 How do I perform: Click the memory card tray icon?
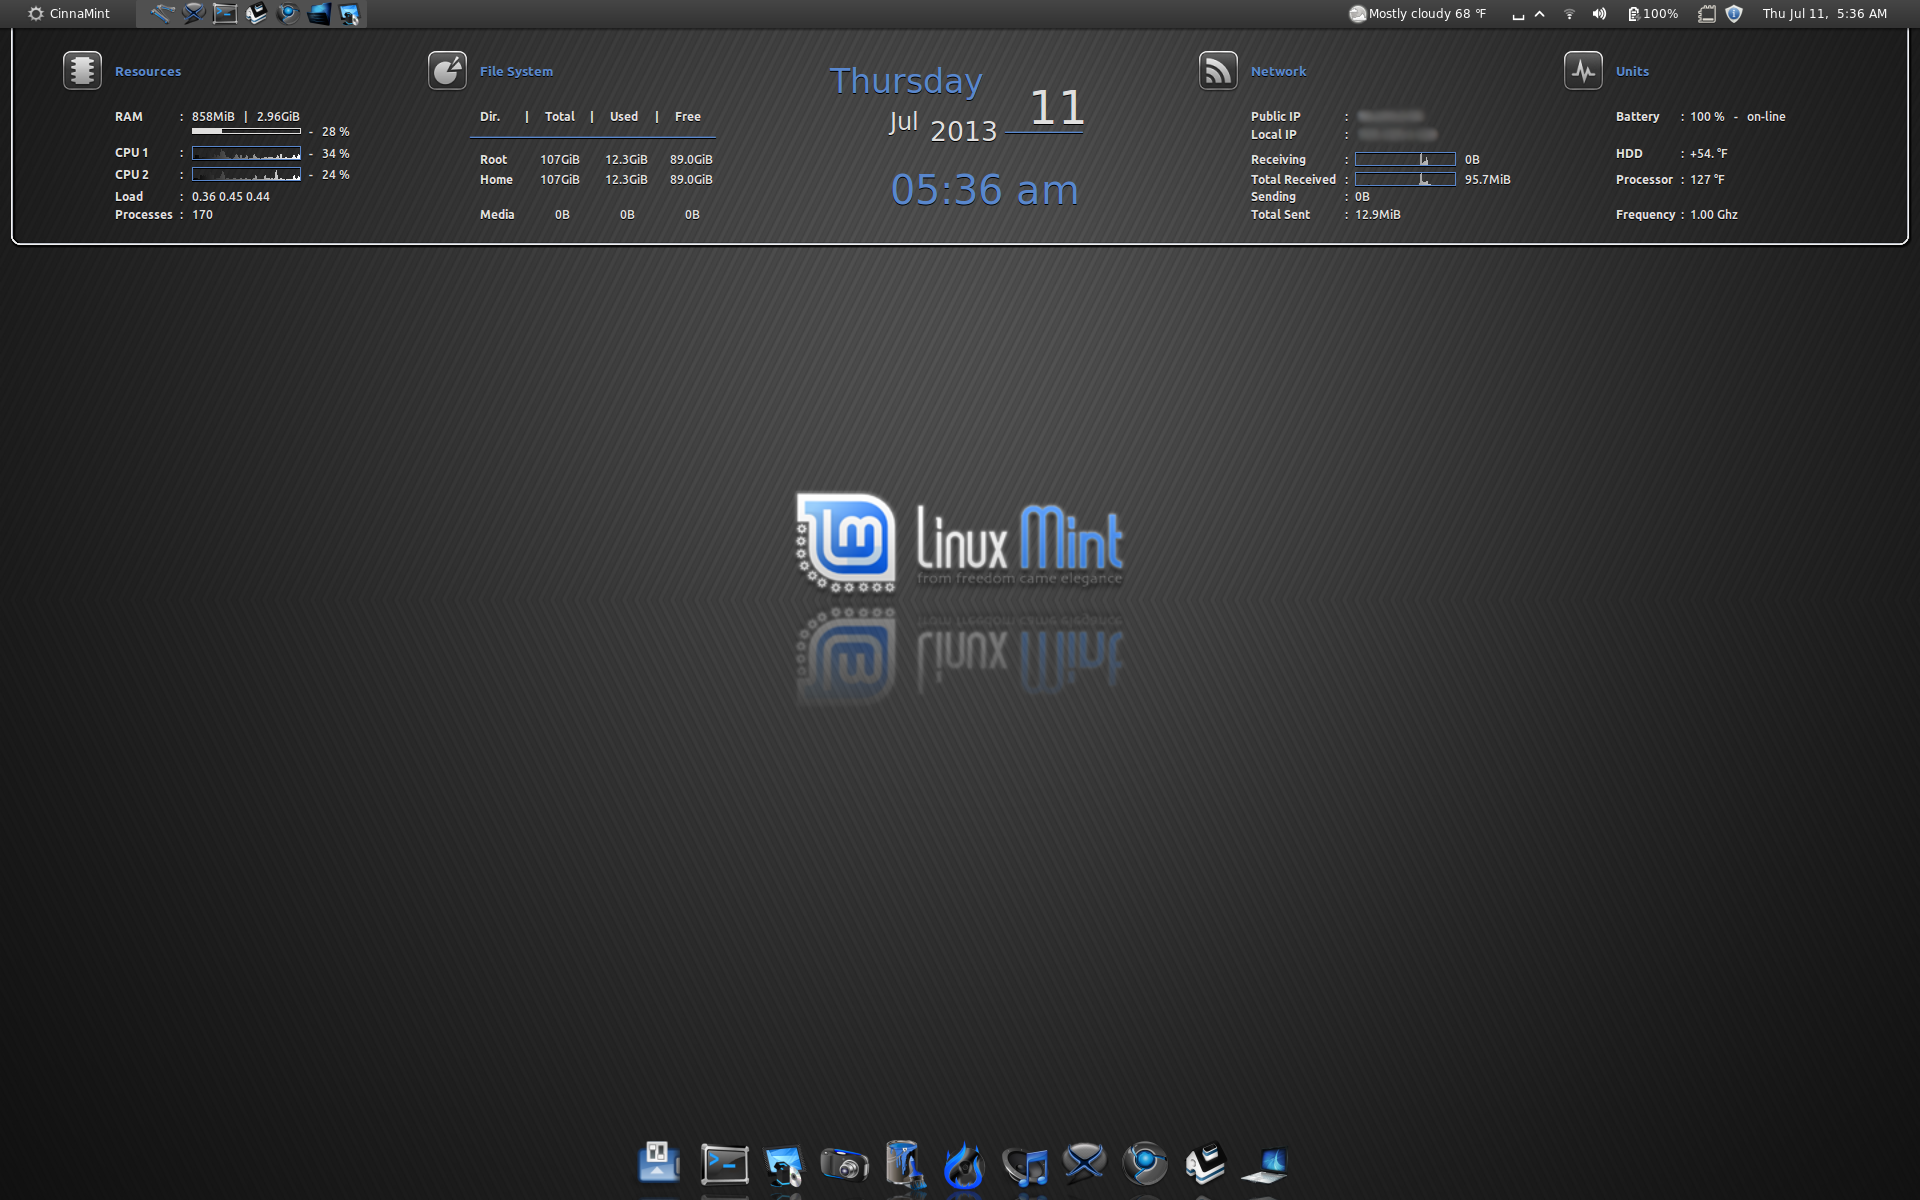click(1707, 14)
